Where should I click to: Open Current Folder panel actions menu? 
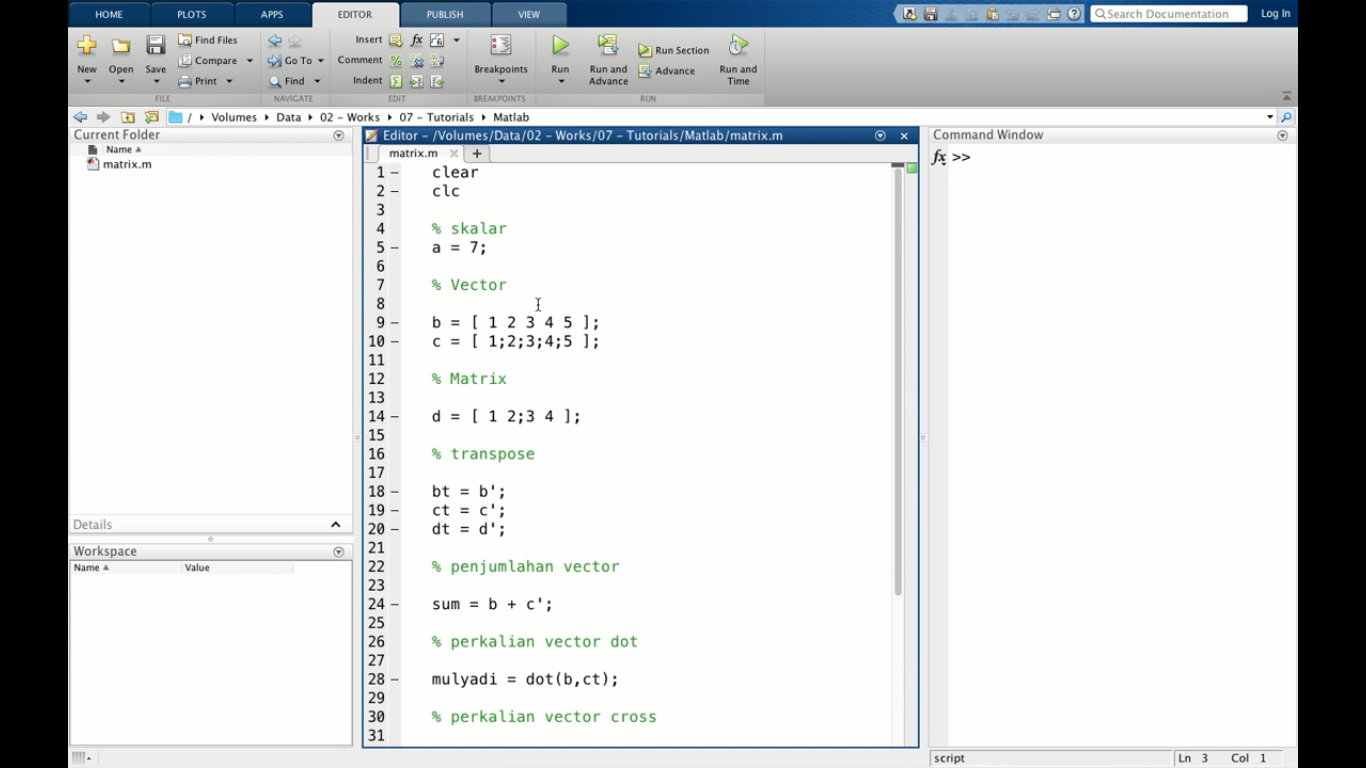pos(339,135)
